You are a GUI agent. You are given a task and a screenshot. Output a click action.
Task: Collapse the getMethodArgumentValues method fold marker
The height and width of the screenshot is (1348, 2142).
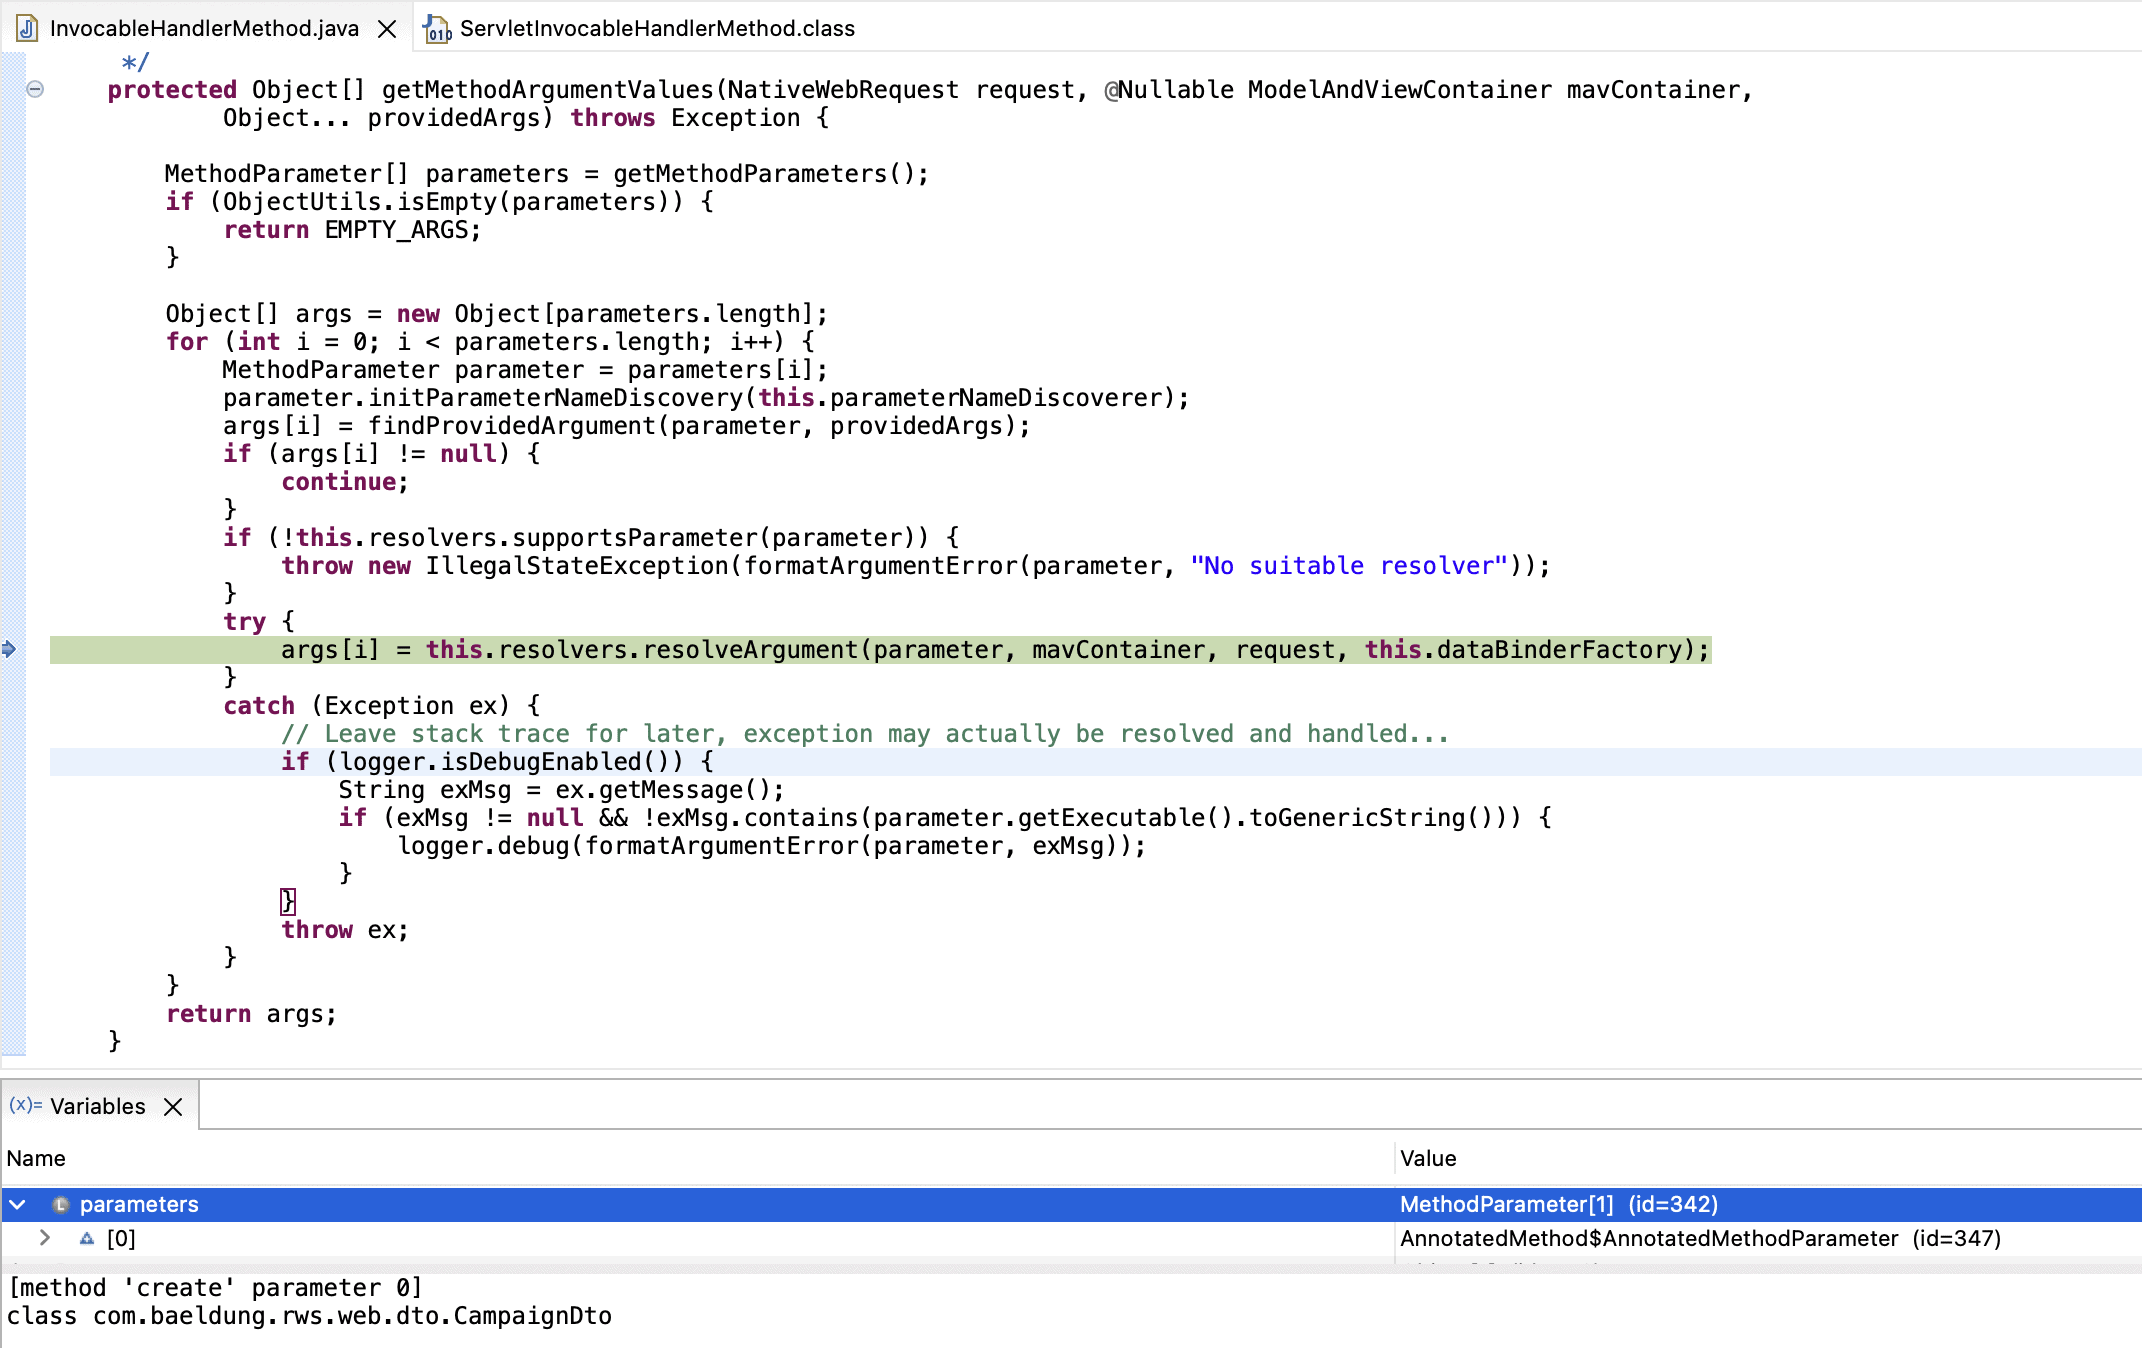tap(35, 89)
